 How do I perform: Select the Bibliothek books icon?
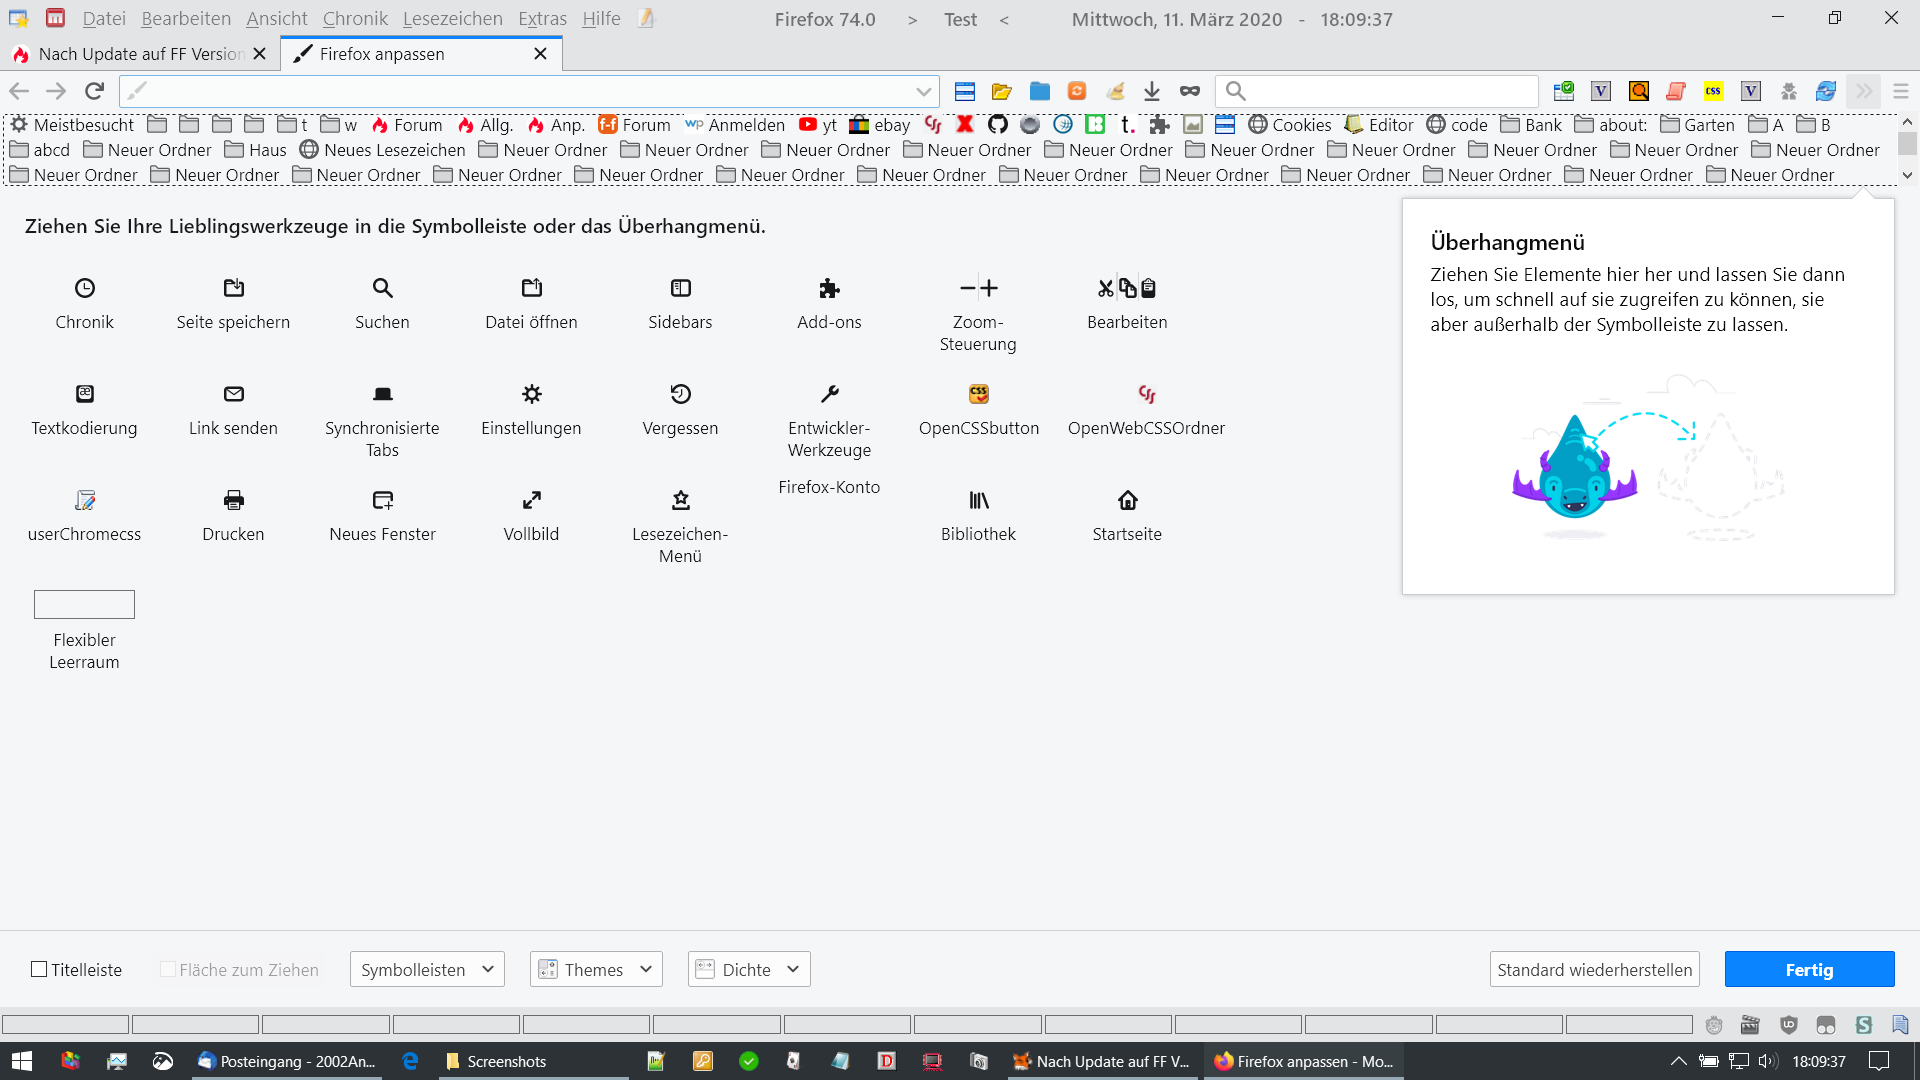[x=978, y=500]
